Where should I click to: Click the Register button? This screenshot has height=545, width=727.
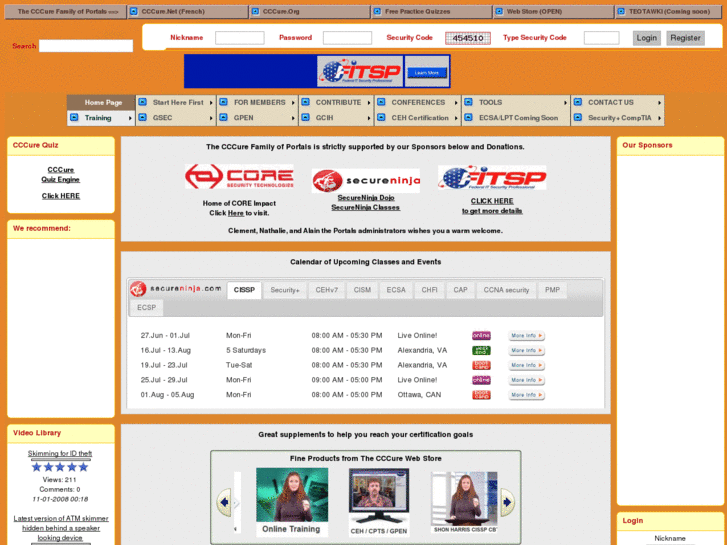[685, 38]
